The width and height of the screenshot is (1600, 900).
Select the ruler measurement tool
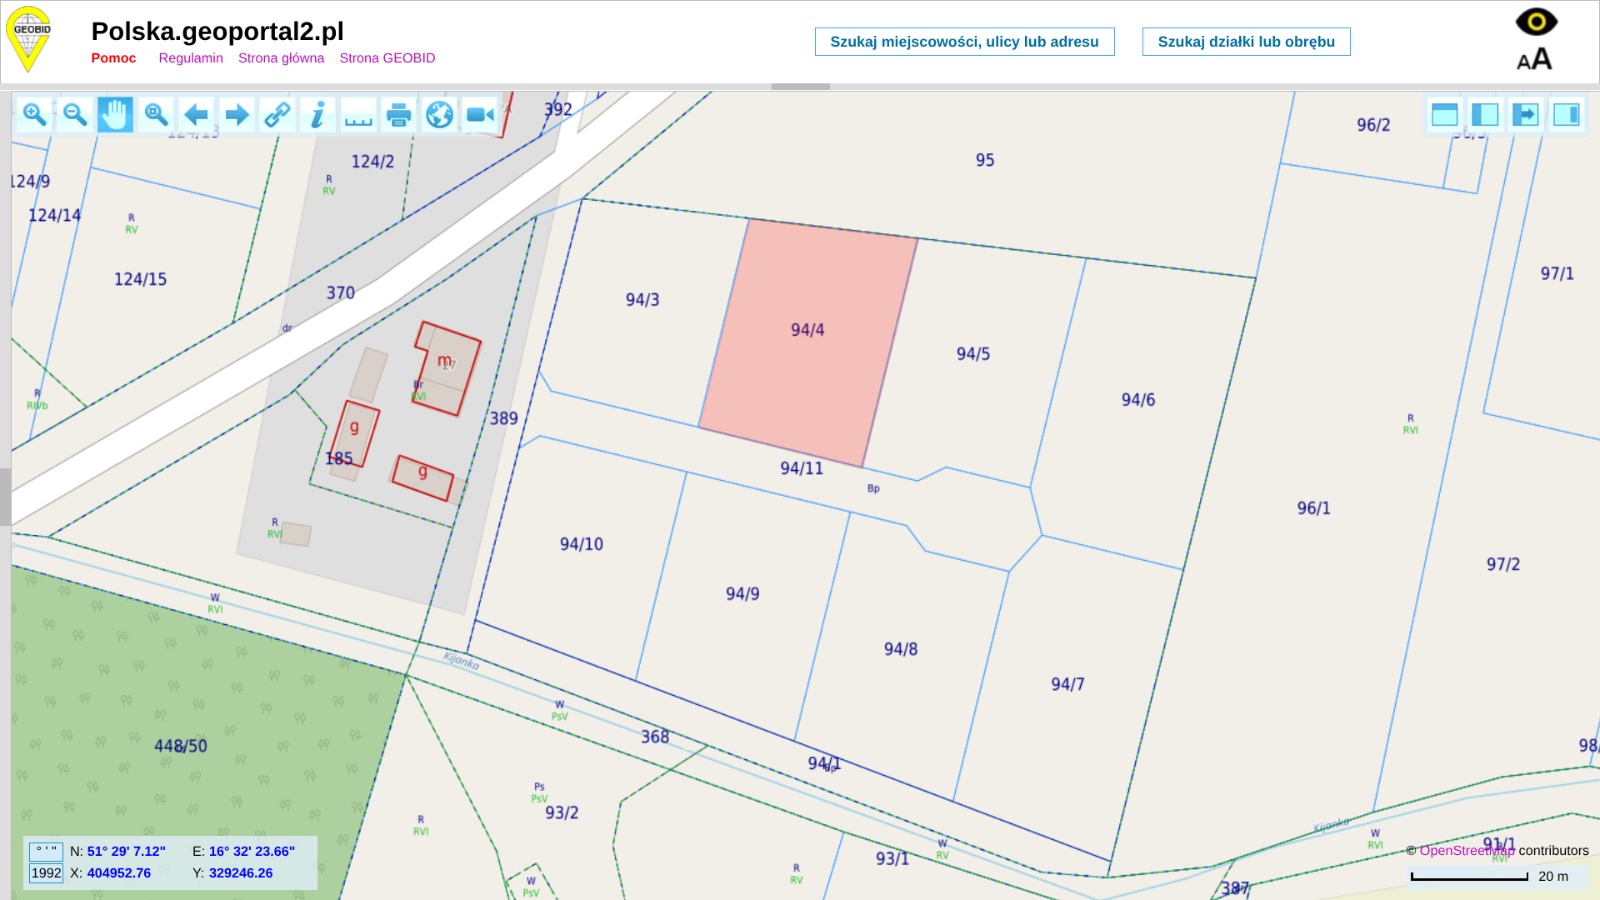click(358, 115)
